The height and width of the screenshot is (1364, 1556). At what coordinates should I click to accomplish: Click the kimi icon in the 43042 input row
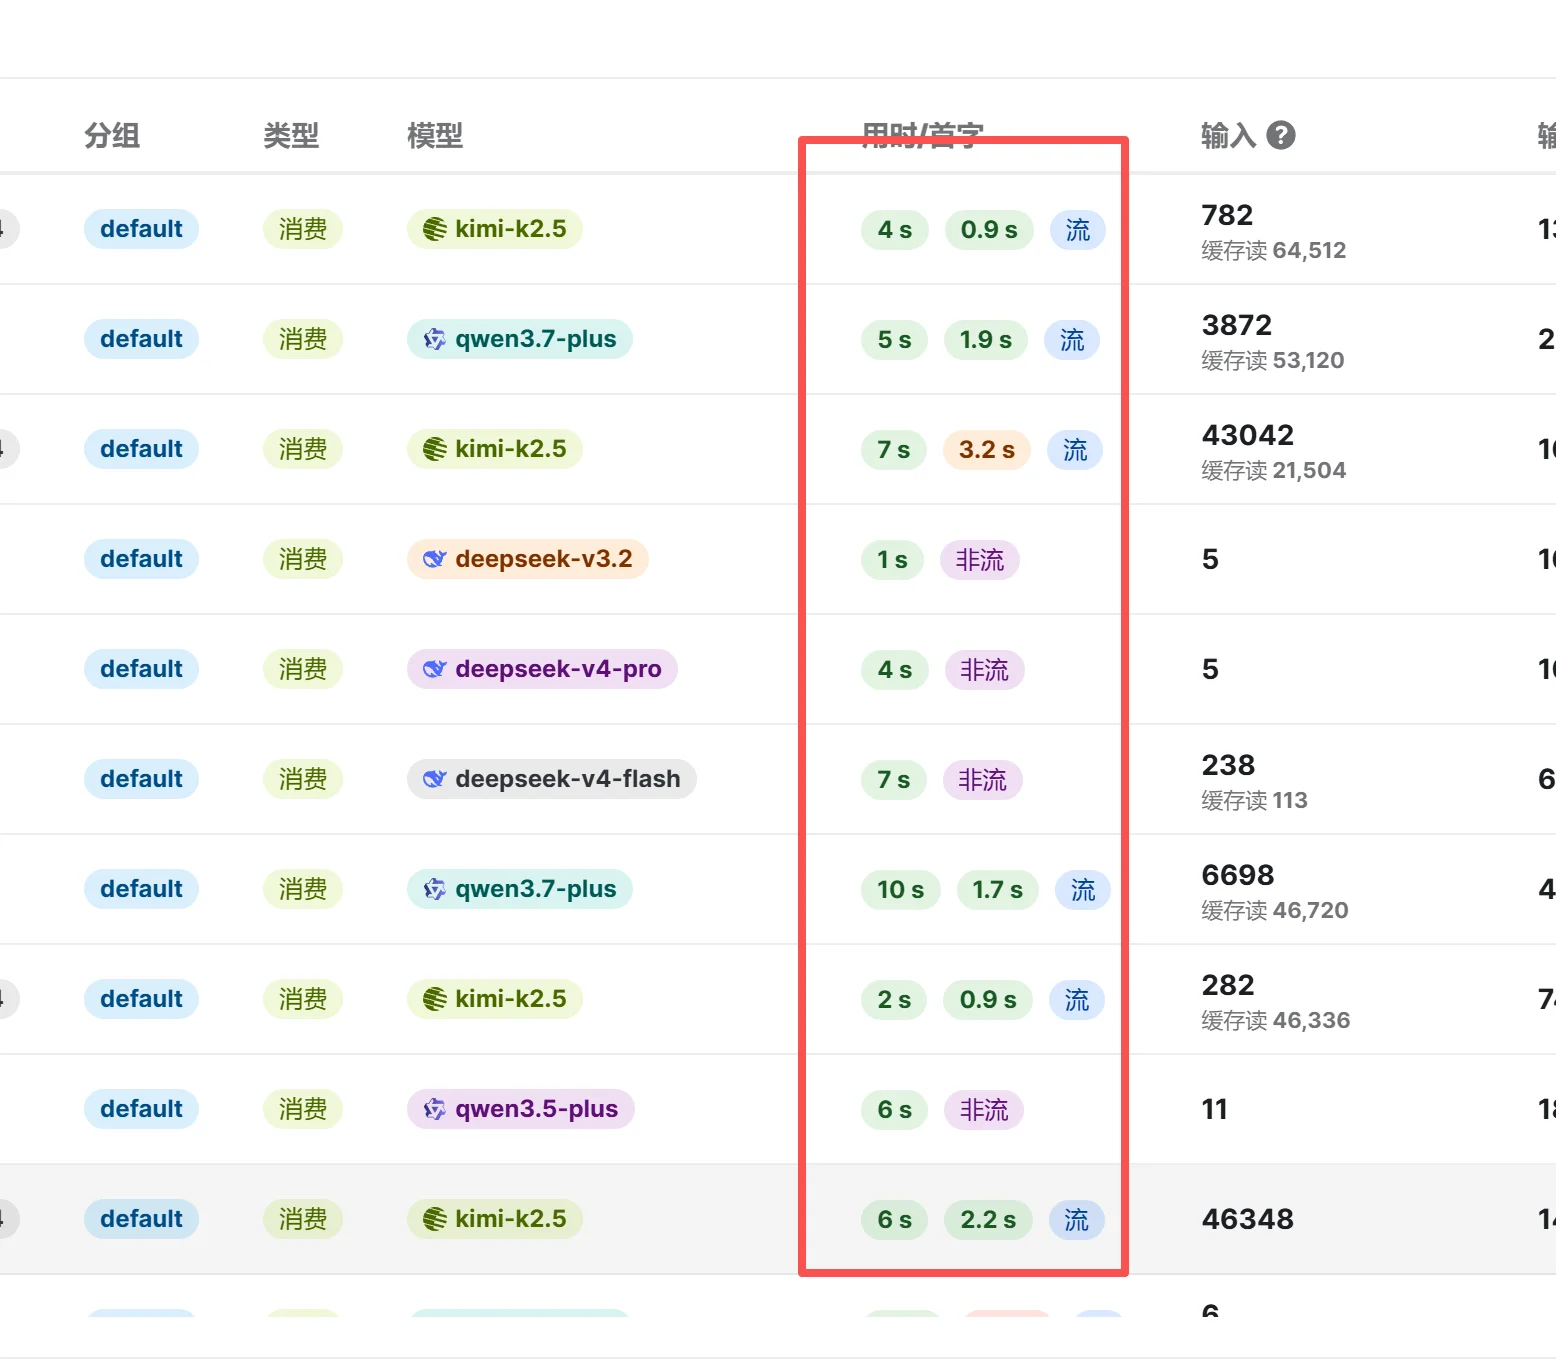click(434, 449)
